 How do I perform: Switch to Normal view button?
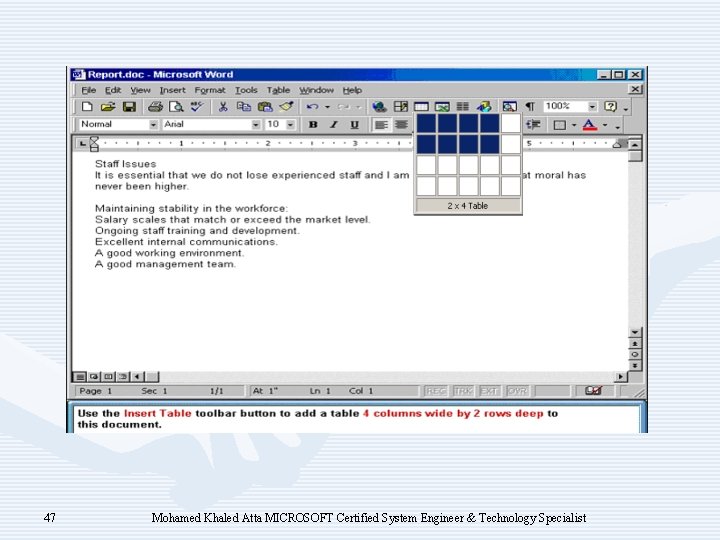click(x=79, y=377)
